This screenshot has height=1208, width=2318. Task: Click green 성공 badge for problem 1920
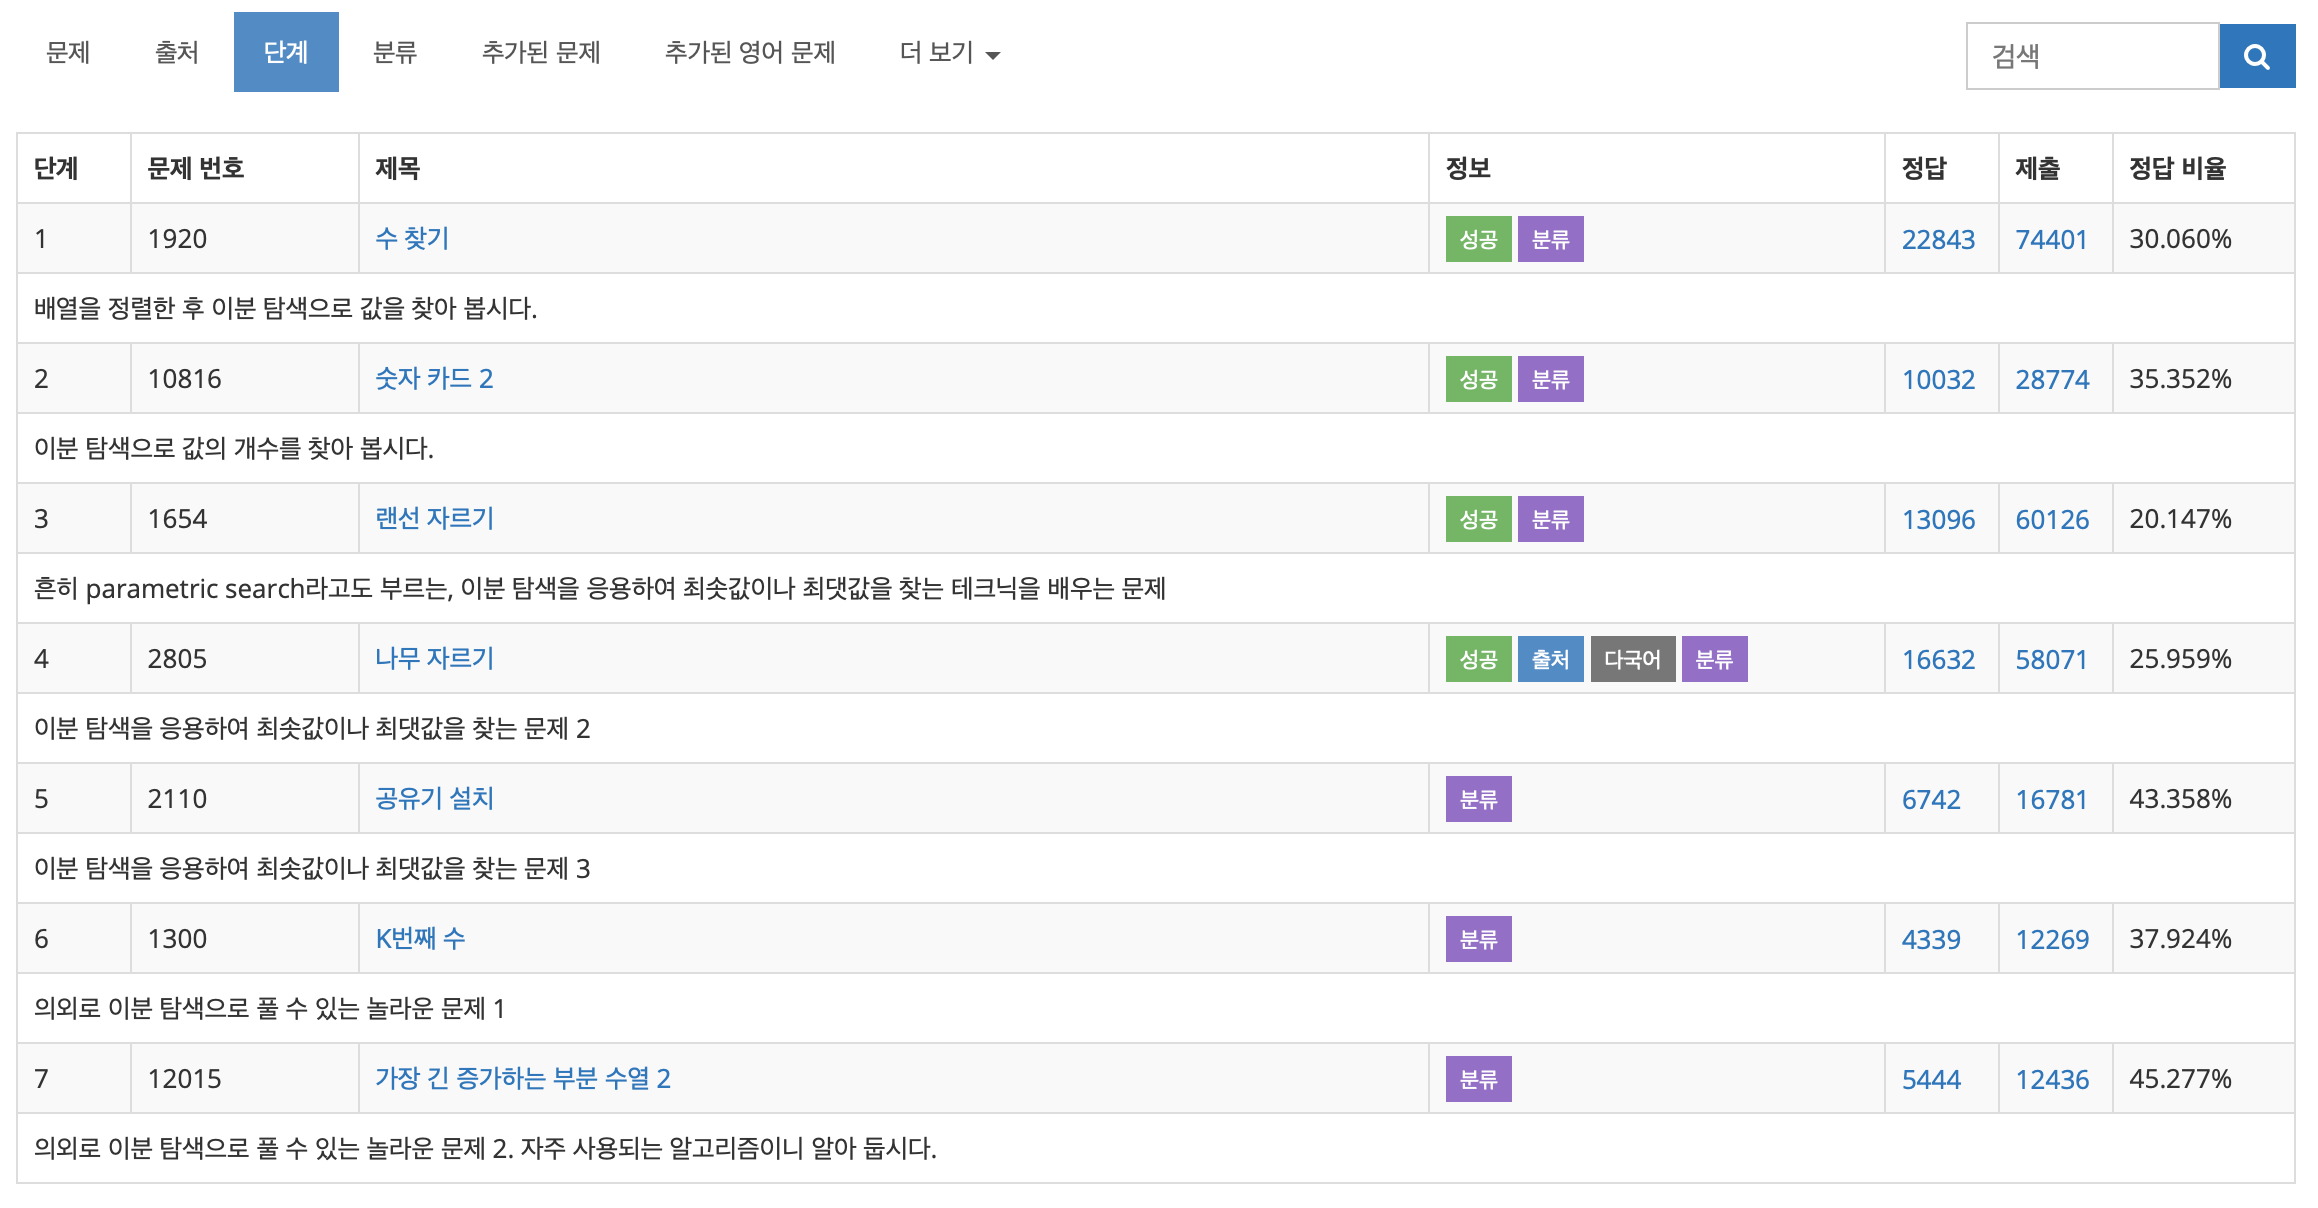pos(1478,239)
